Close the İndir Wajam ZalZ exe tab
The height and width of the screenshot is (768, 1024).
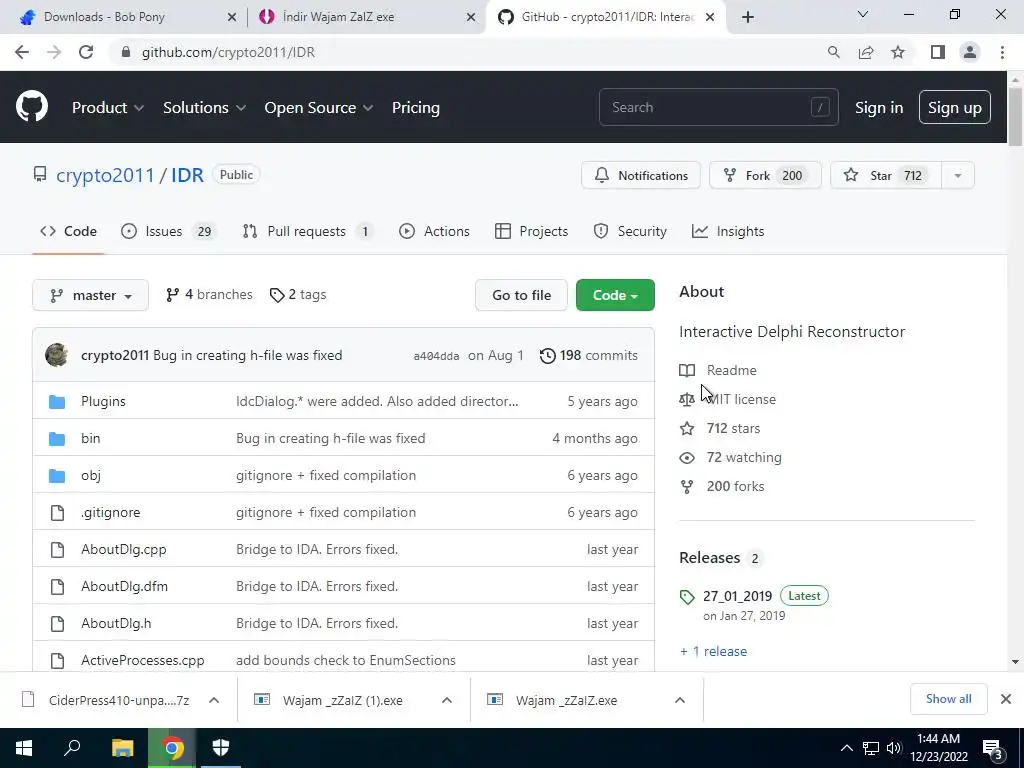471,17
